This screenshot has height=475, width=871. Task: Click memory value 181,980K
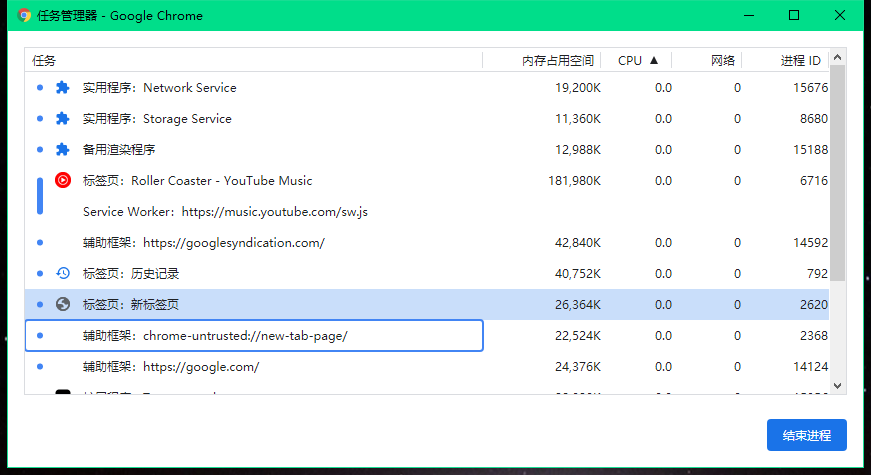574,181
